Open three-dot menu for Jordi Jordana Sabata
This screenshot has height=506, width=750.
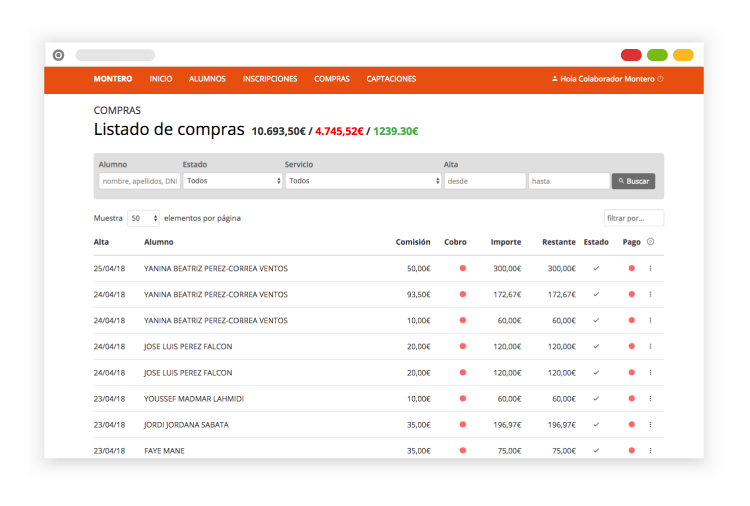pyautogui.click(x=650, y=424)
